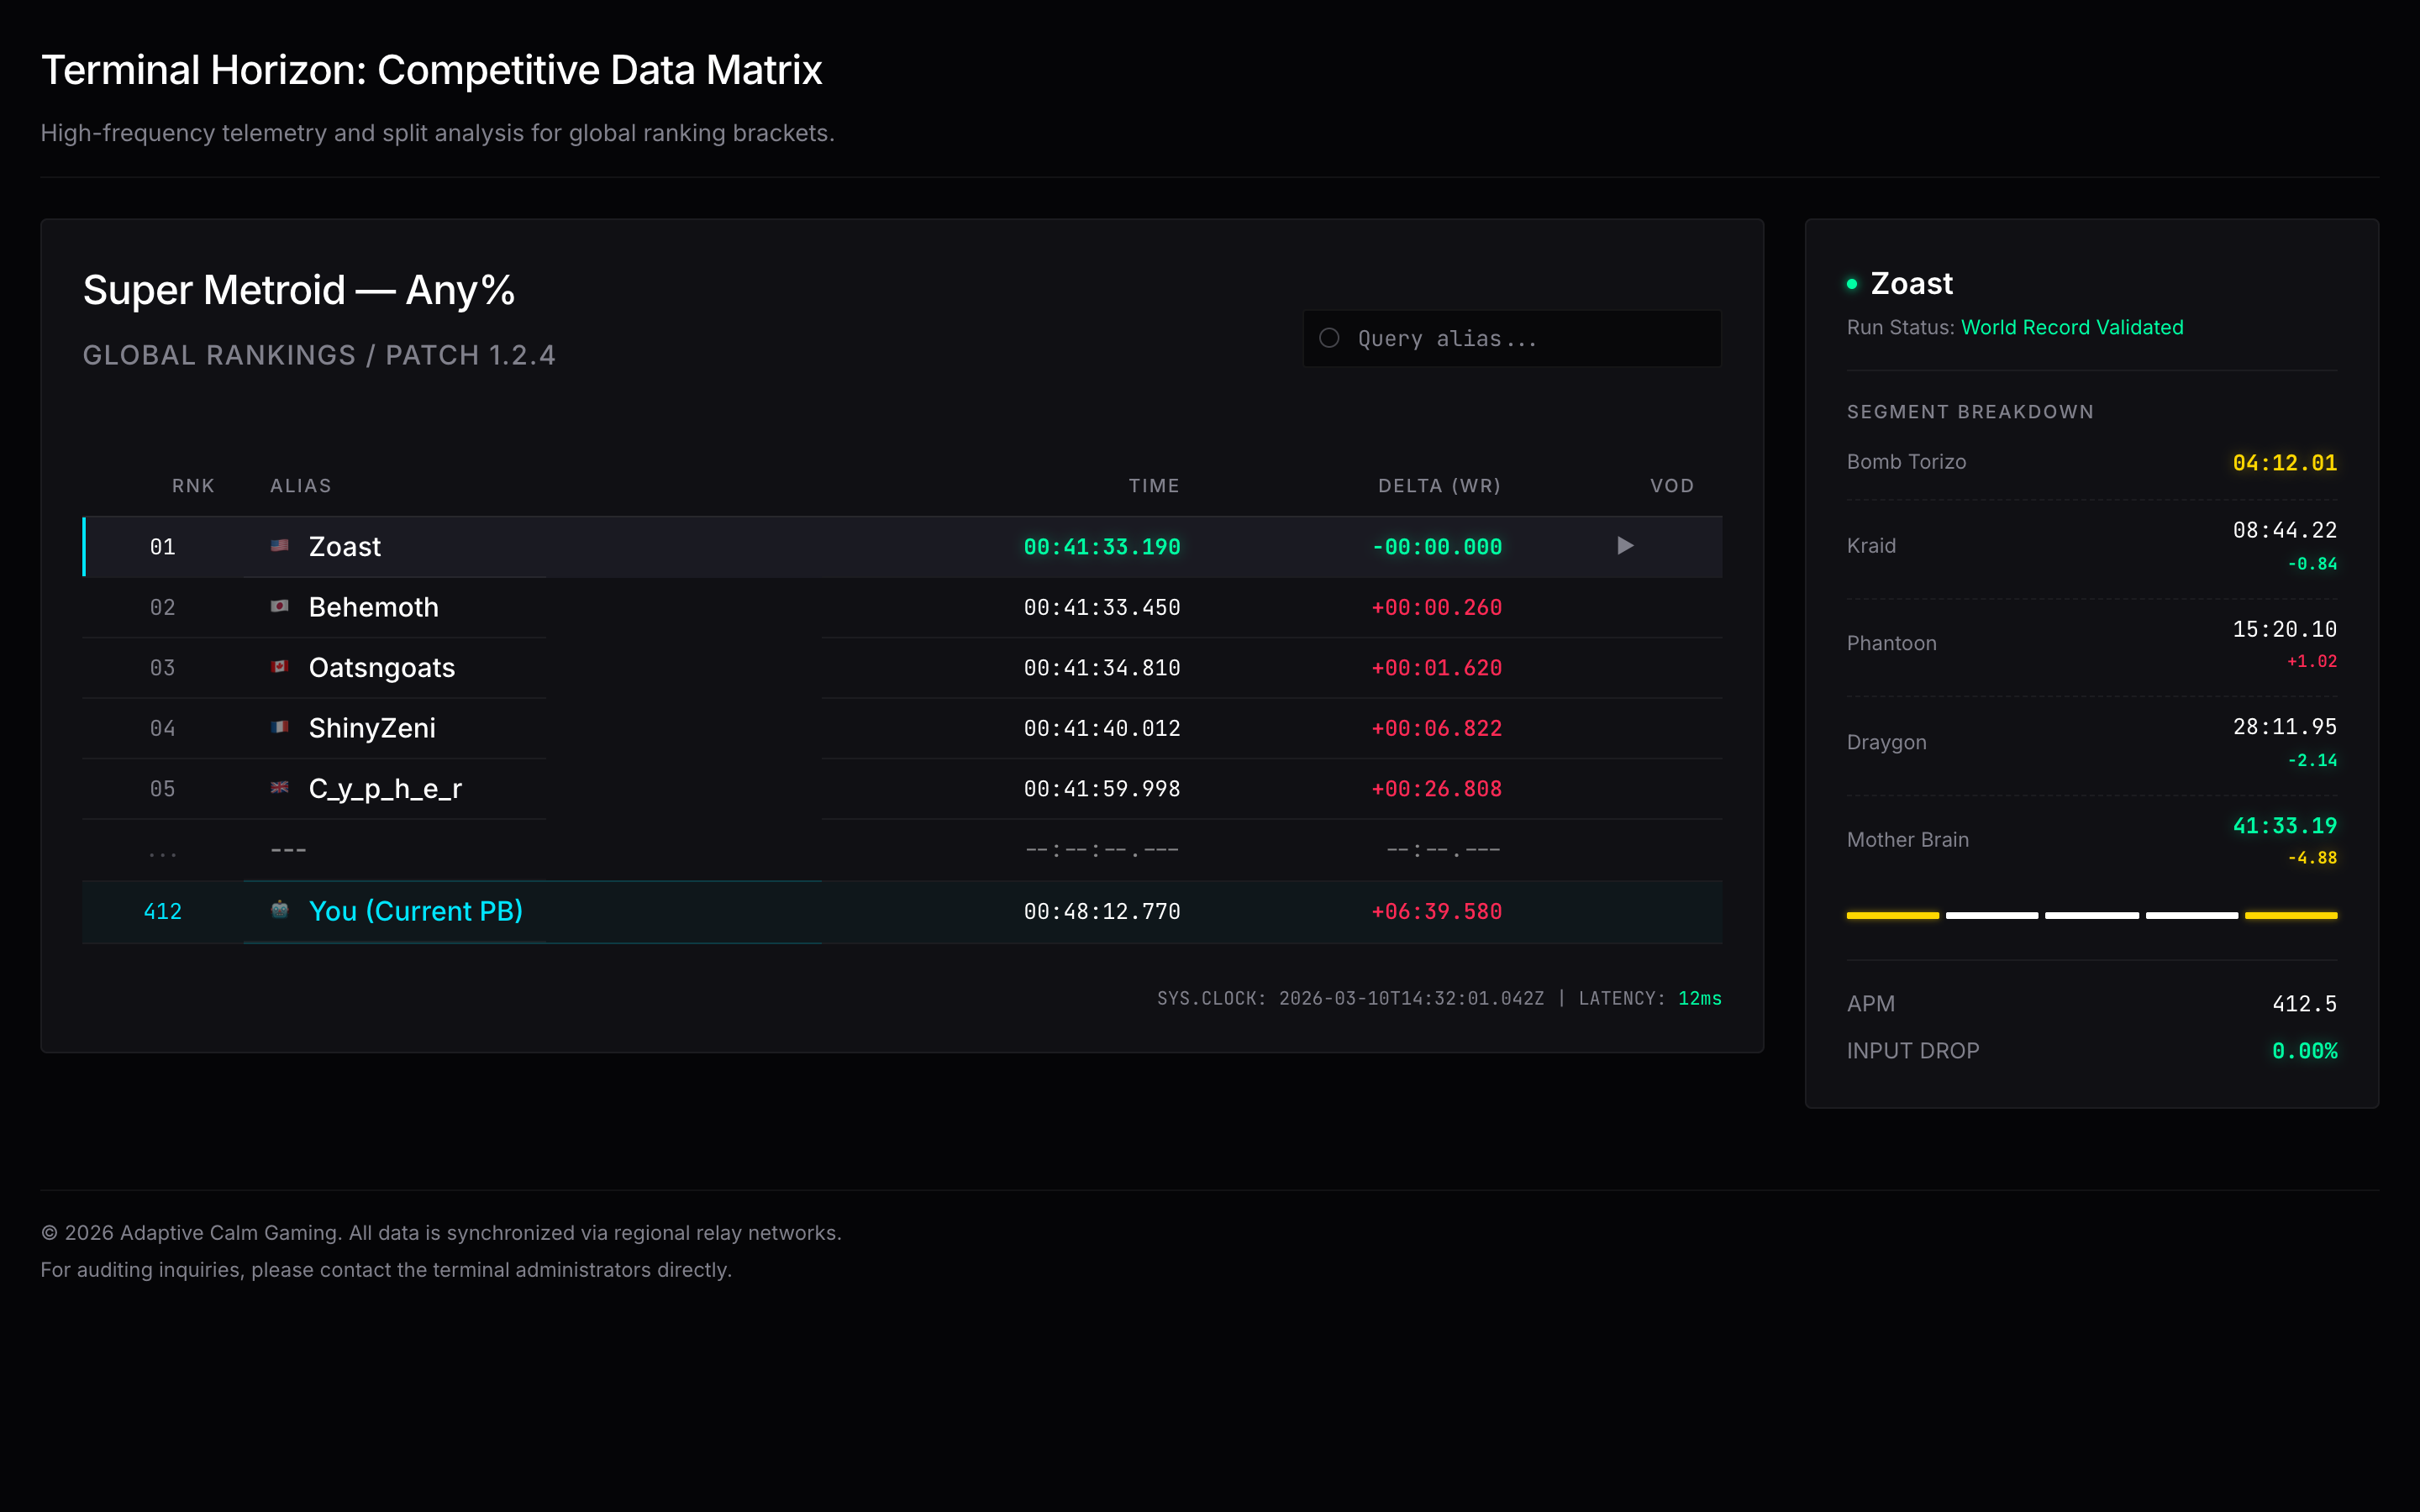Image resolution: width=2420 pixels, height=1512 pixels.
Task: Click the Canada flag icon beside Oatsngoats
Action: click(280, 667)
